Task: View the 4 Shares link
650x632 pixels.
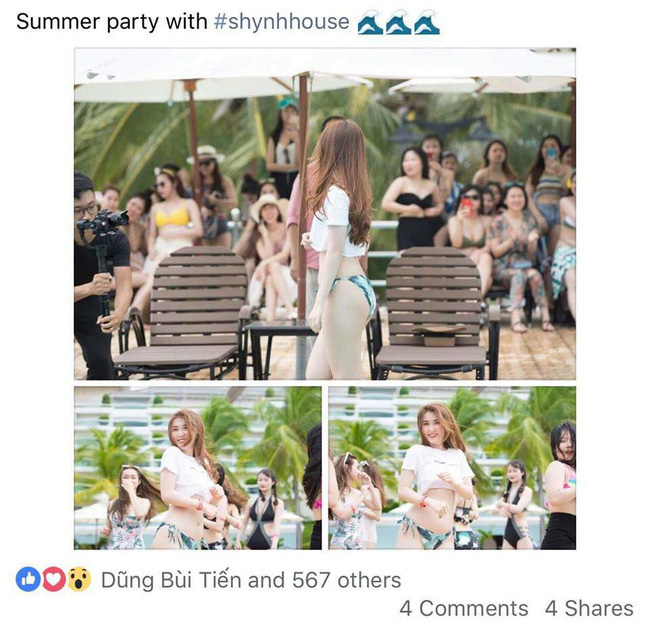Action: coord(589,608)
